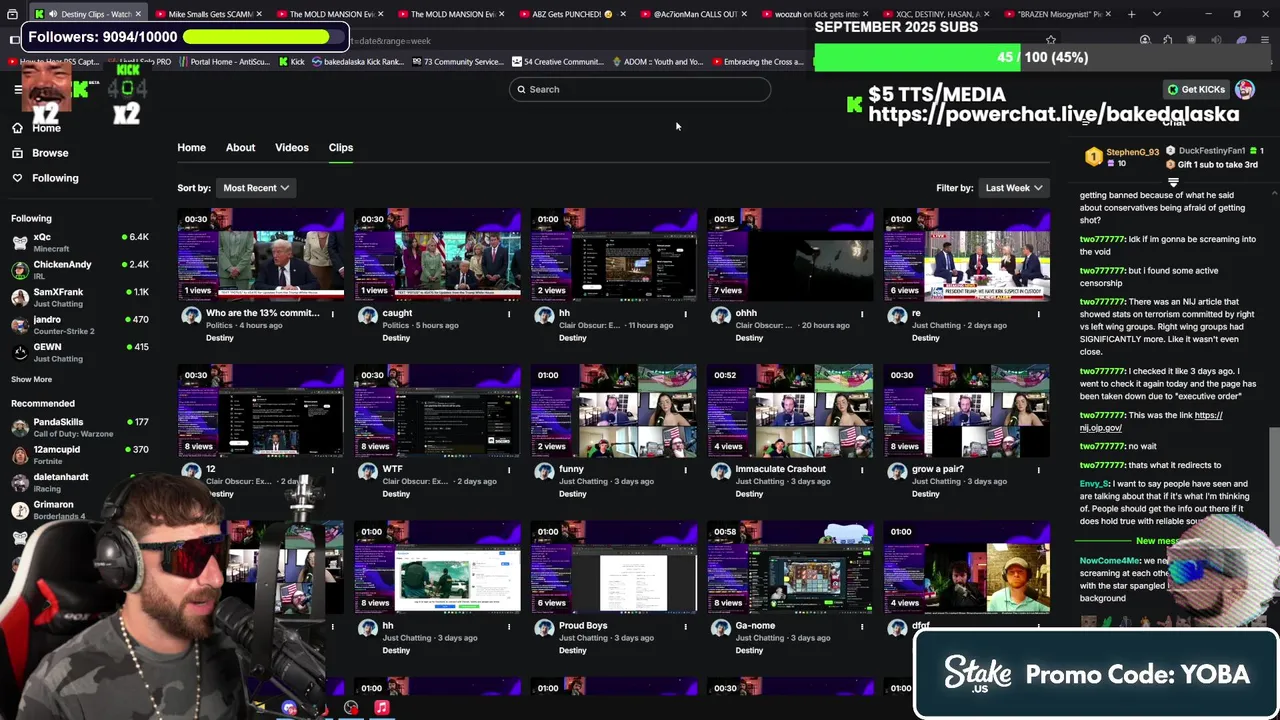Open options menu for 'caught' clip
Image resolution: width=1280 pixels, height=720 pixels.
tap(509, 314)
